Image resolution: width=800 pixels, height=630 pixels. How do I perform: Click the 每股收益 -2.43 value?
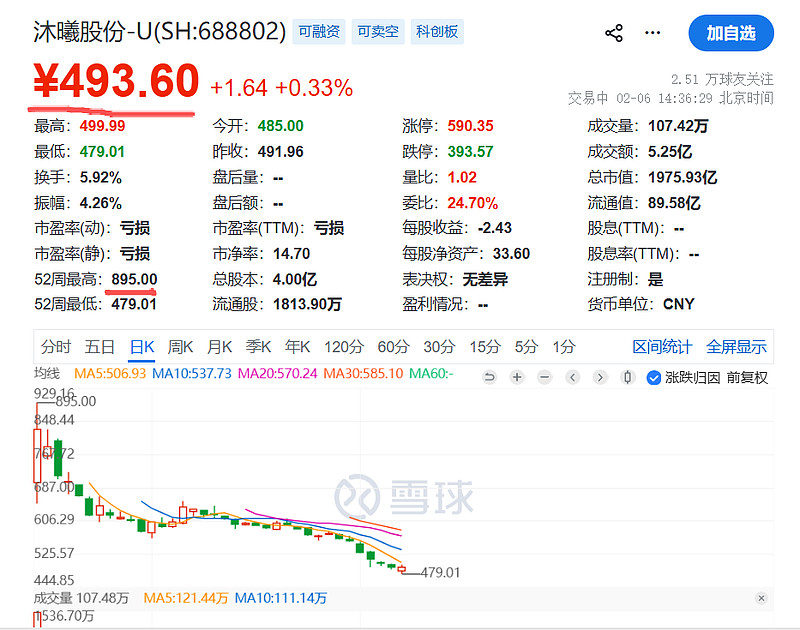495,228
